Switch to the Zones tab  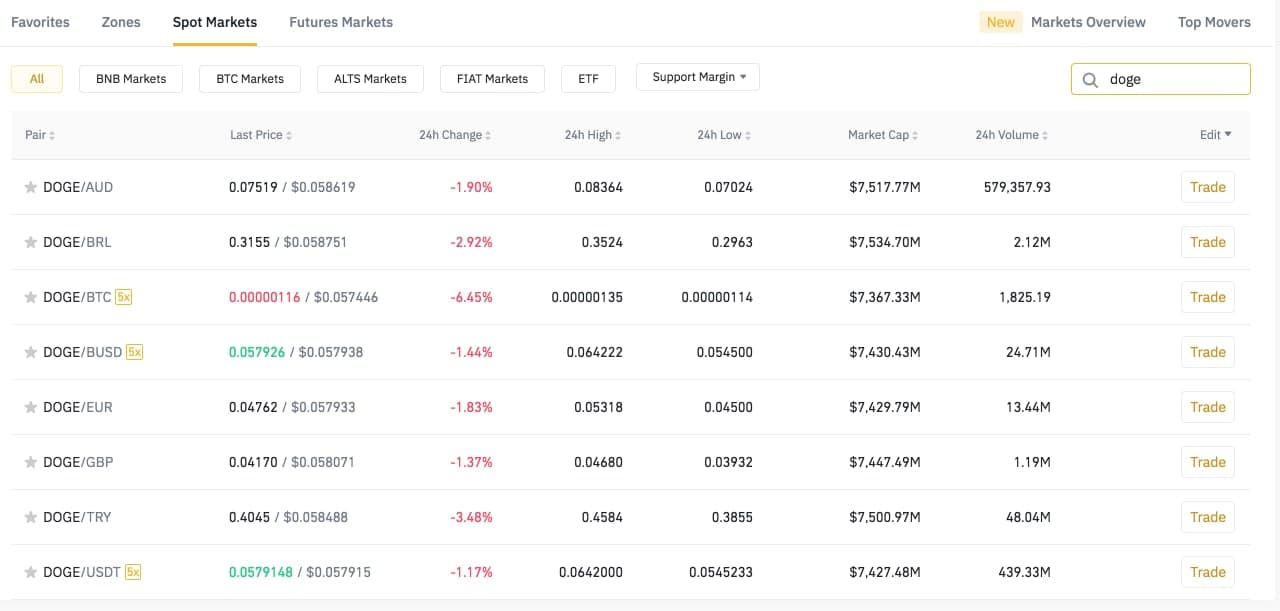click(x=121, y=22)
